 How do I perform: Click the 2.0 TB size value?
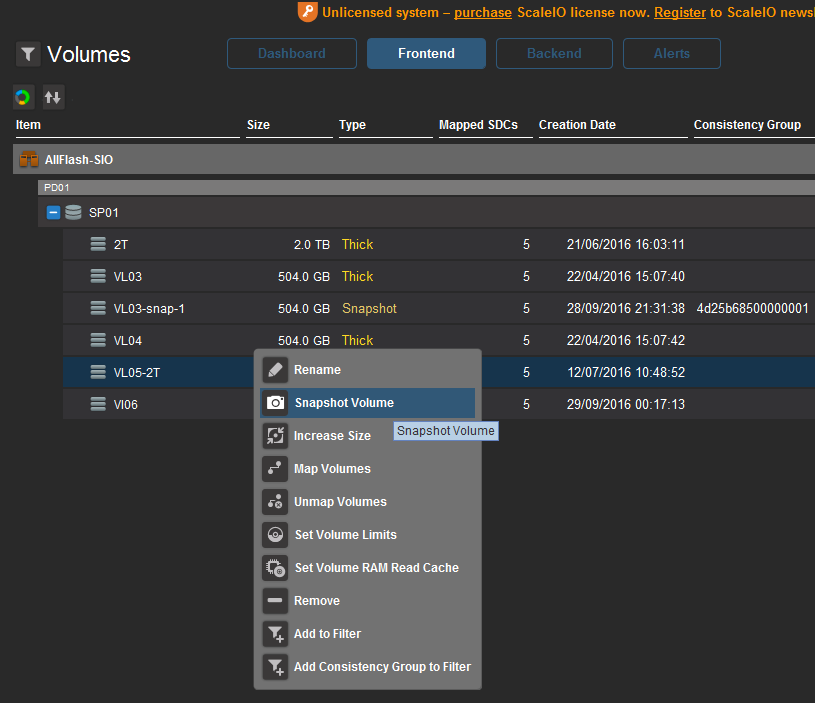[311, 244]
